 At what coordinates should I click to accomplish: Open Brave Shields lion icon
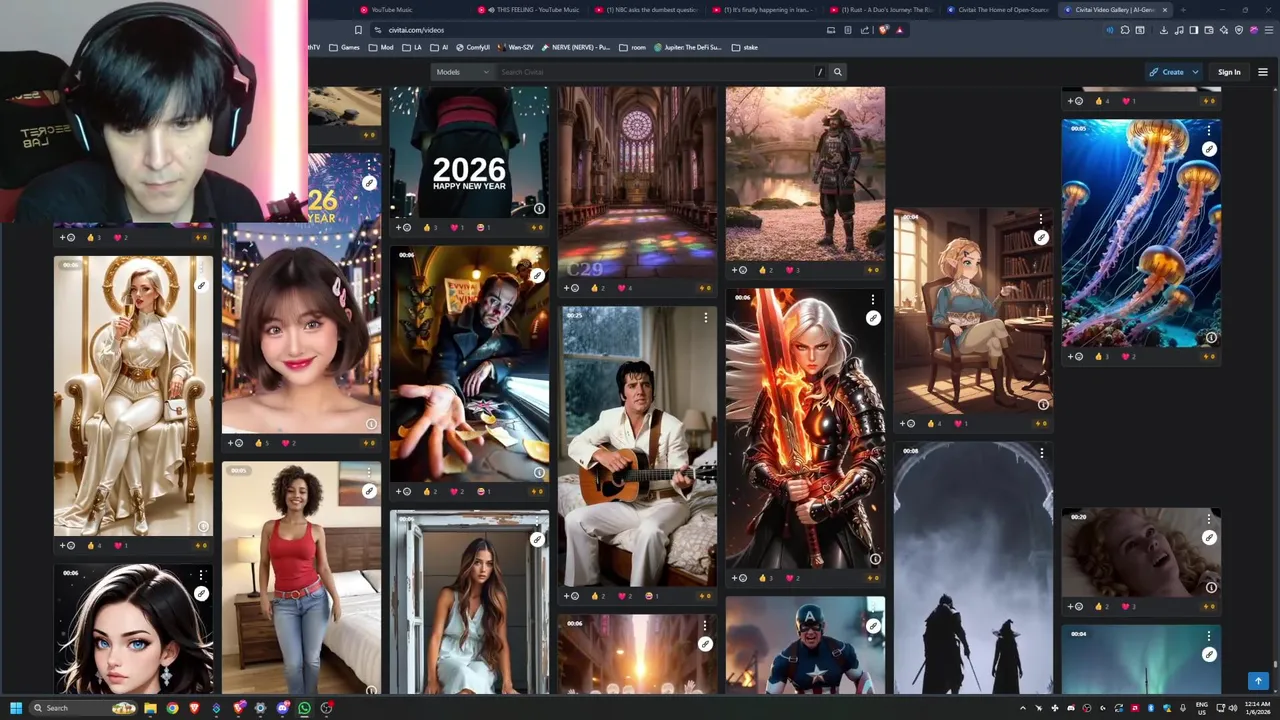click(x=883, y=30)
